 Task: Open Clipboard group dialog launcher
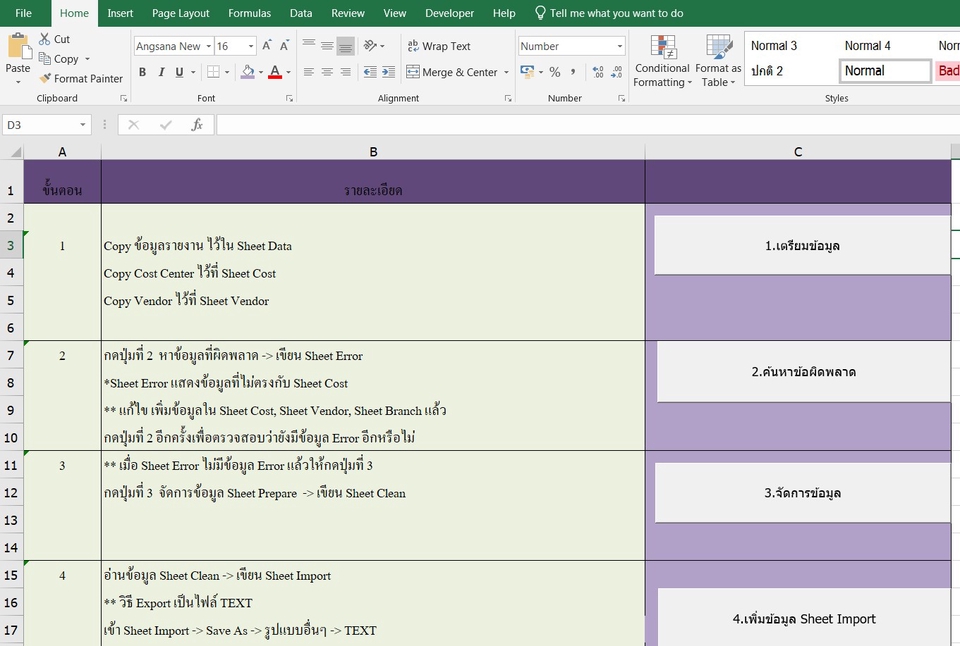(124, 98)
